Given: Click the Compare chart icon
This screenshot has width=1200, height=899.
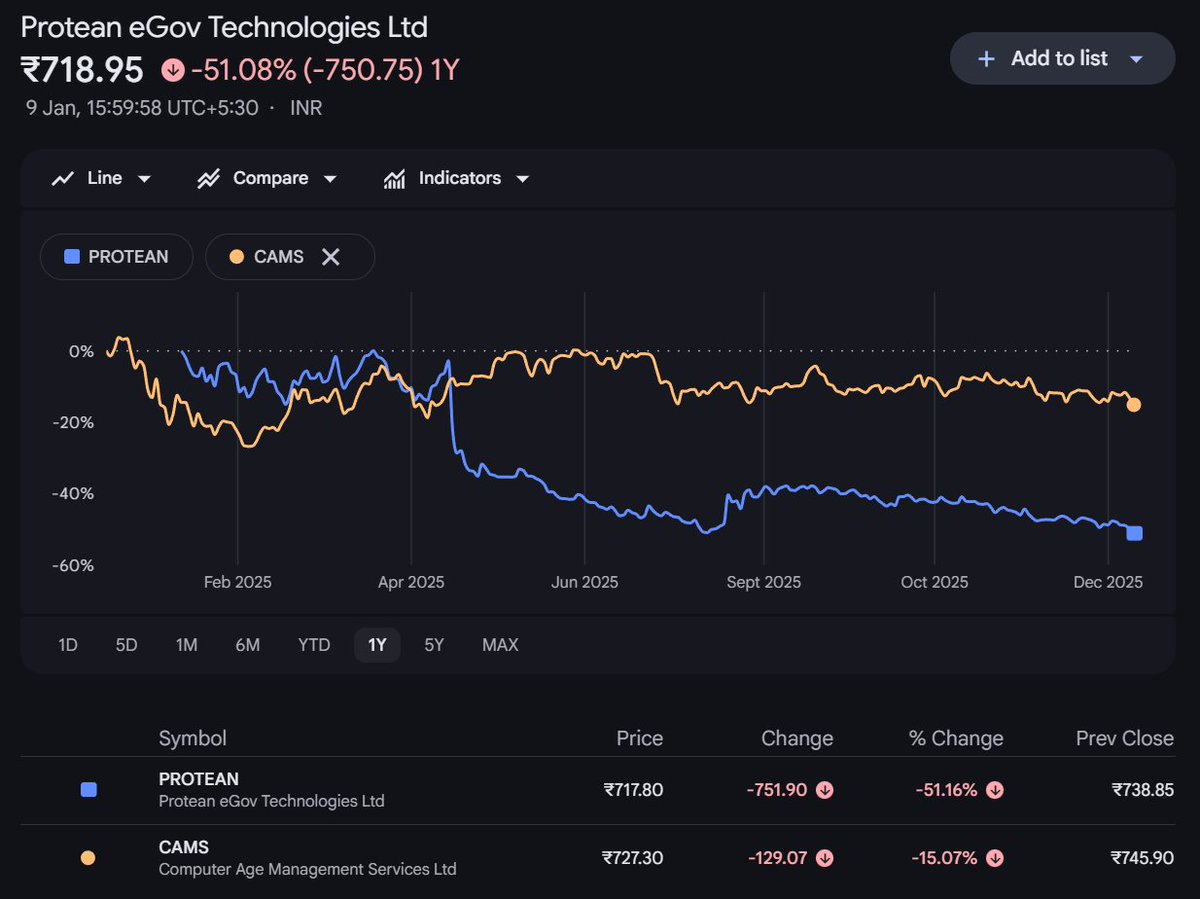Looking at the screenshot, I should (x=209, y=179).
